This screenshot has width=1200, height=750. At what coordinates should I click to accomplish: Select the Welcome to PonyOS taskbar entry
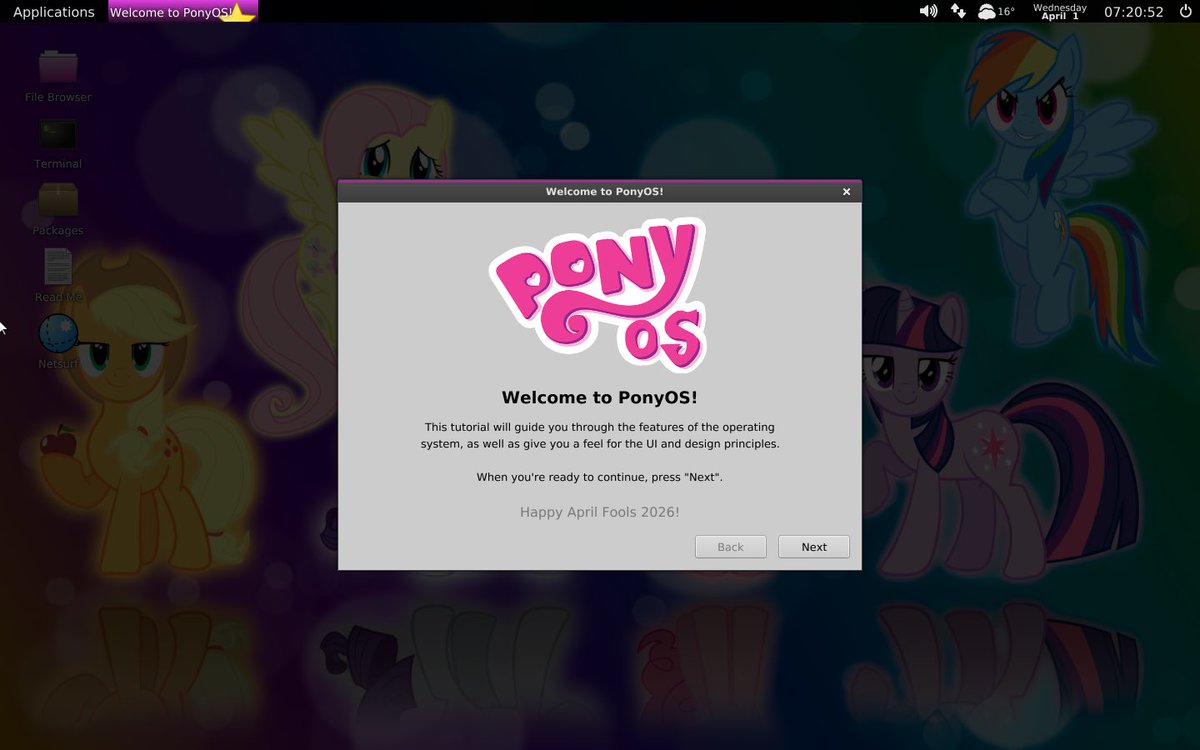tap(182, 12)
